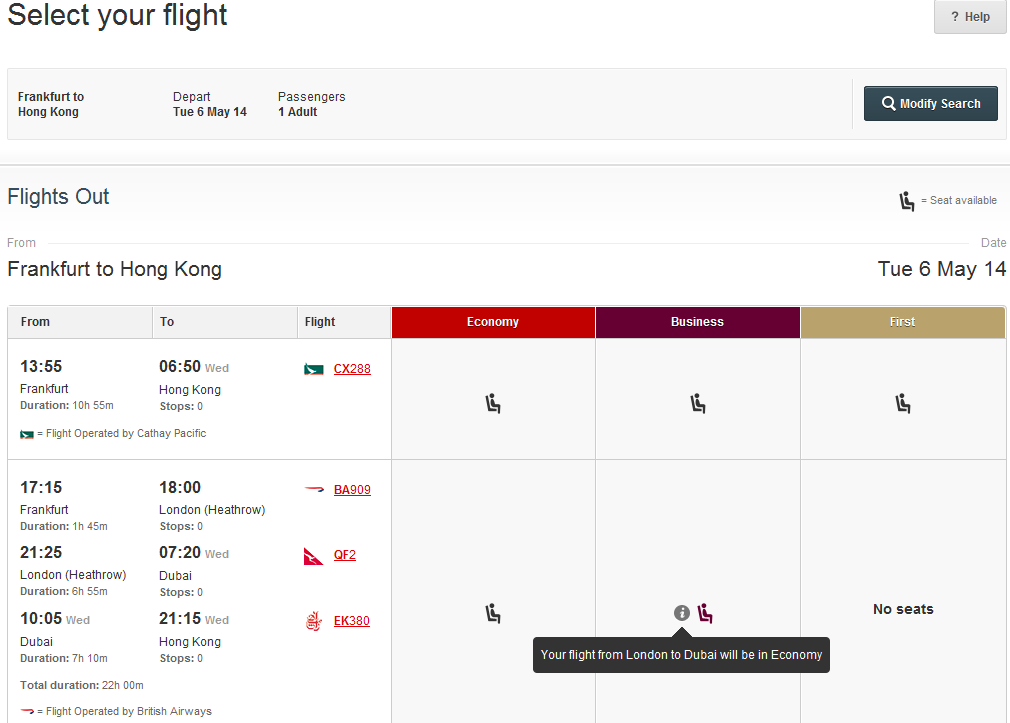The height and width of the screenshot is (723, 1010).
Task: Open BA909 flight details link
Action: (352, 490)
